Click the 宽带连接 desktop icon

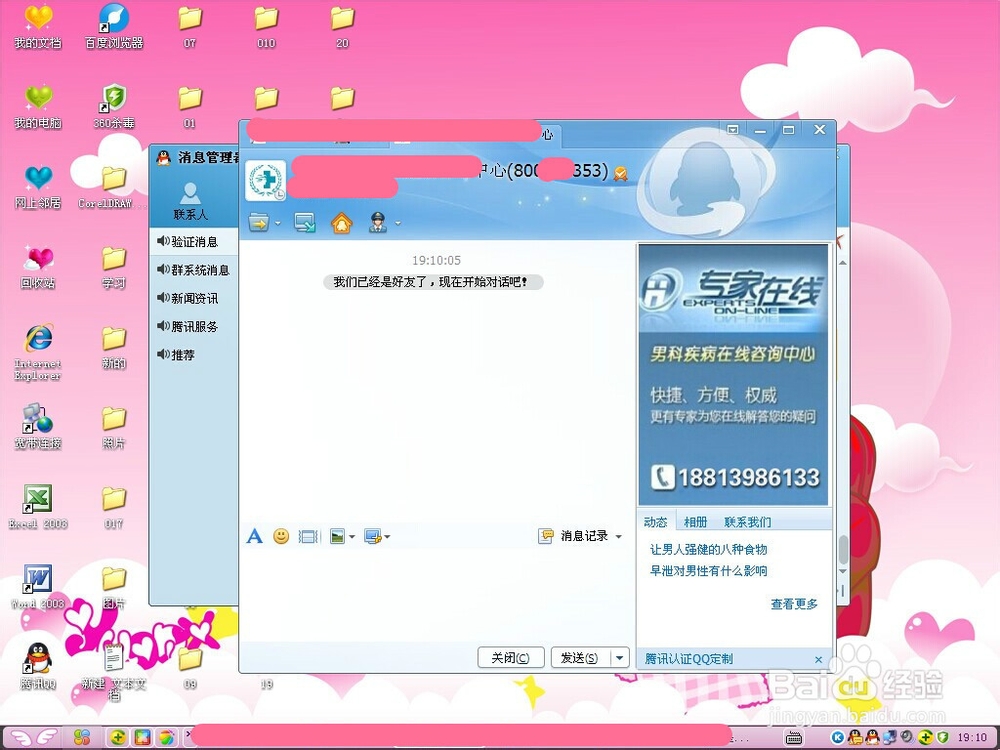[x=38, y=426]
